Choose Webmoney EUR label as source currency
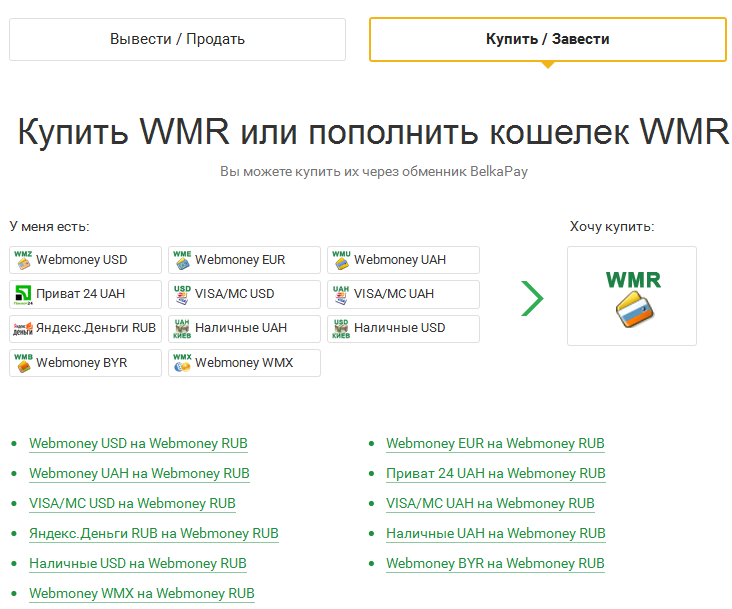Viewport: 732px width, 609px height. 240,260
